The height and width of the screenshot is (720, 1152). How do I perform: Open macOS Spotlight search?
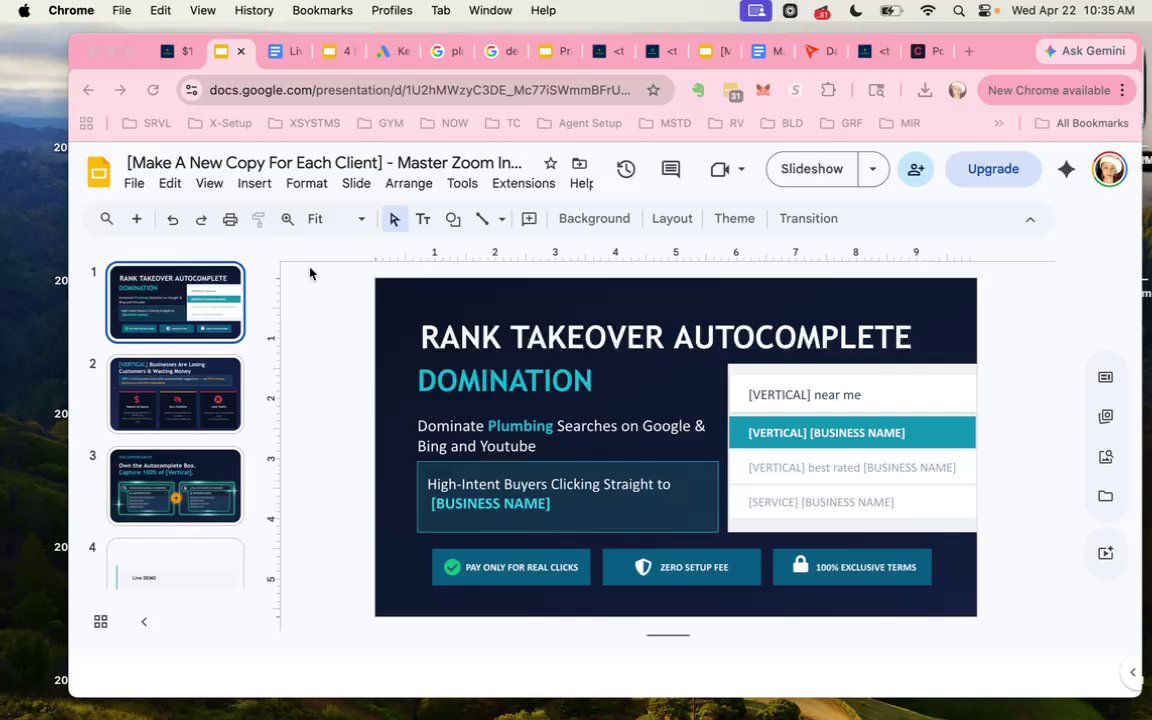tap(959, 10)
